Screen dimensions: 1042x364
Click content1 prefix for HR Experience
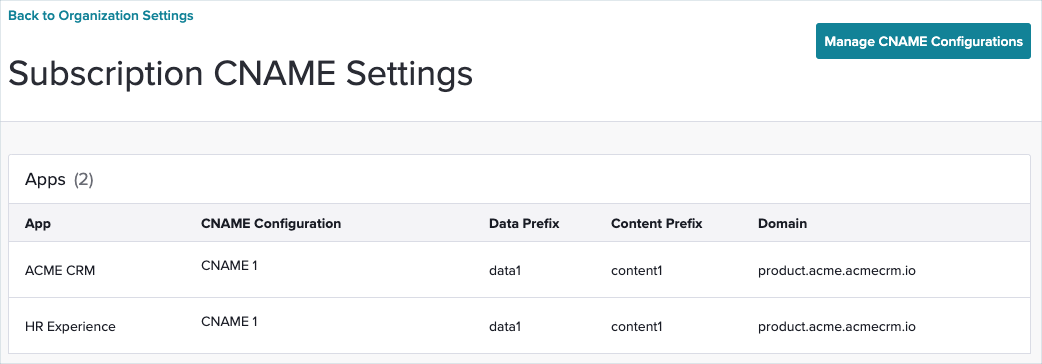click(637, 327)
